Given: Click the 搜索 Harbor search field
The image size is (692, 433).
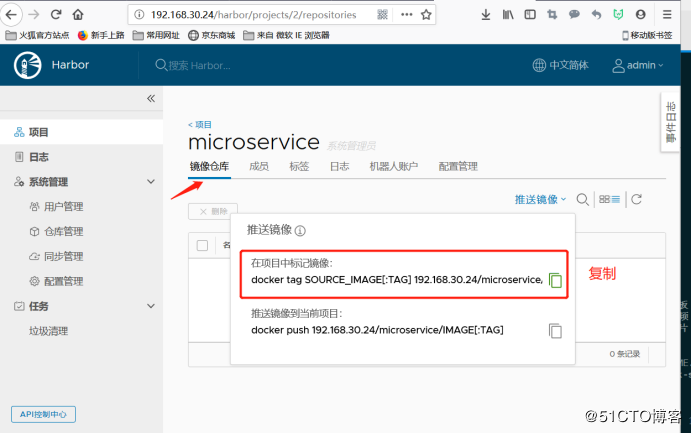Looking at the screenshot, I should click(199, 65).
